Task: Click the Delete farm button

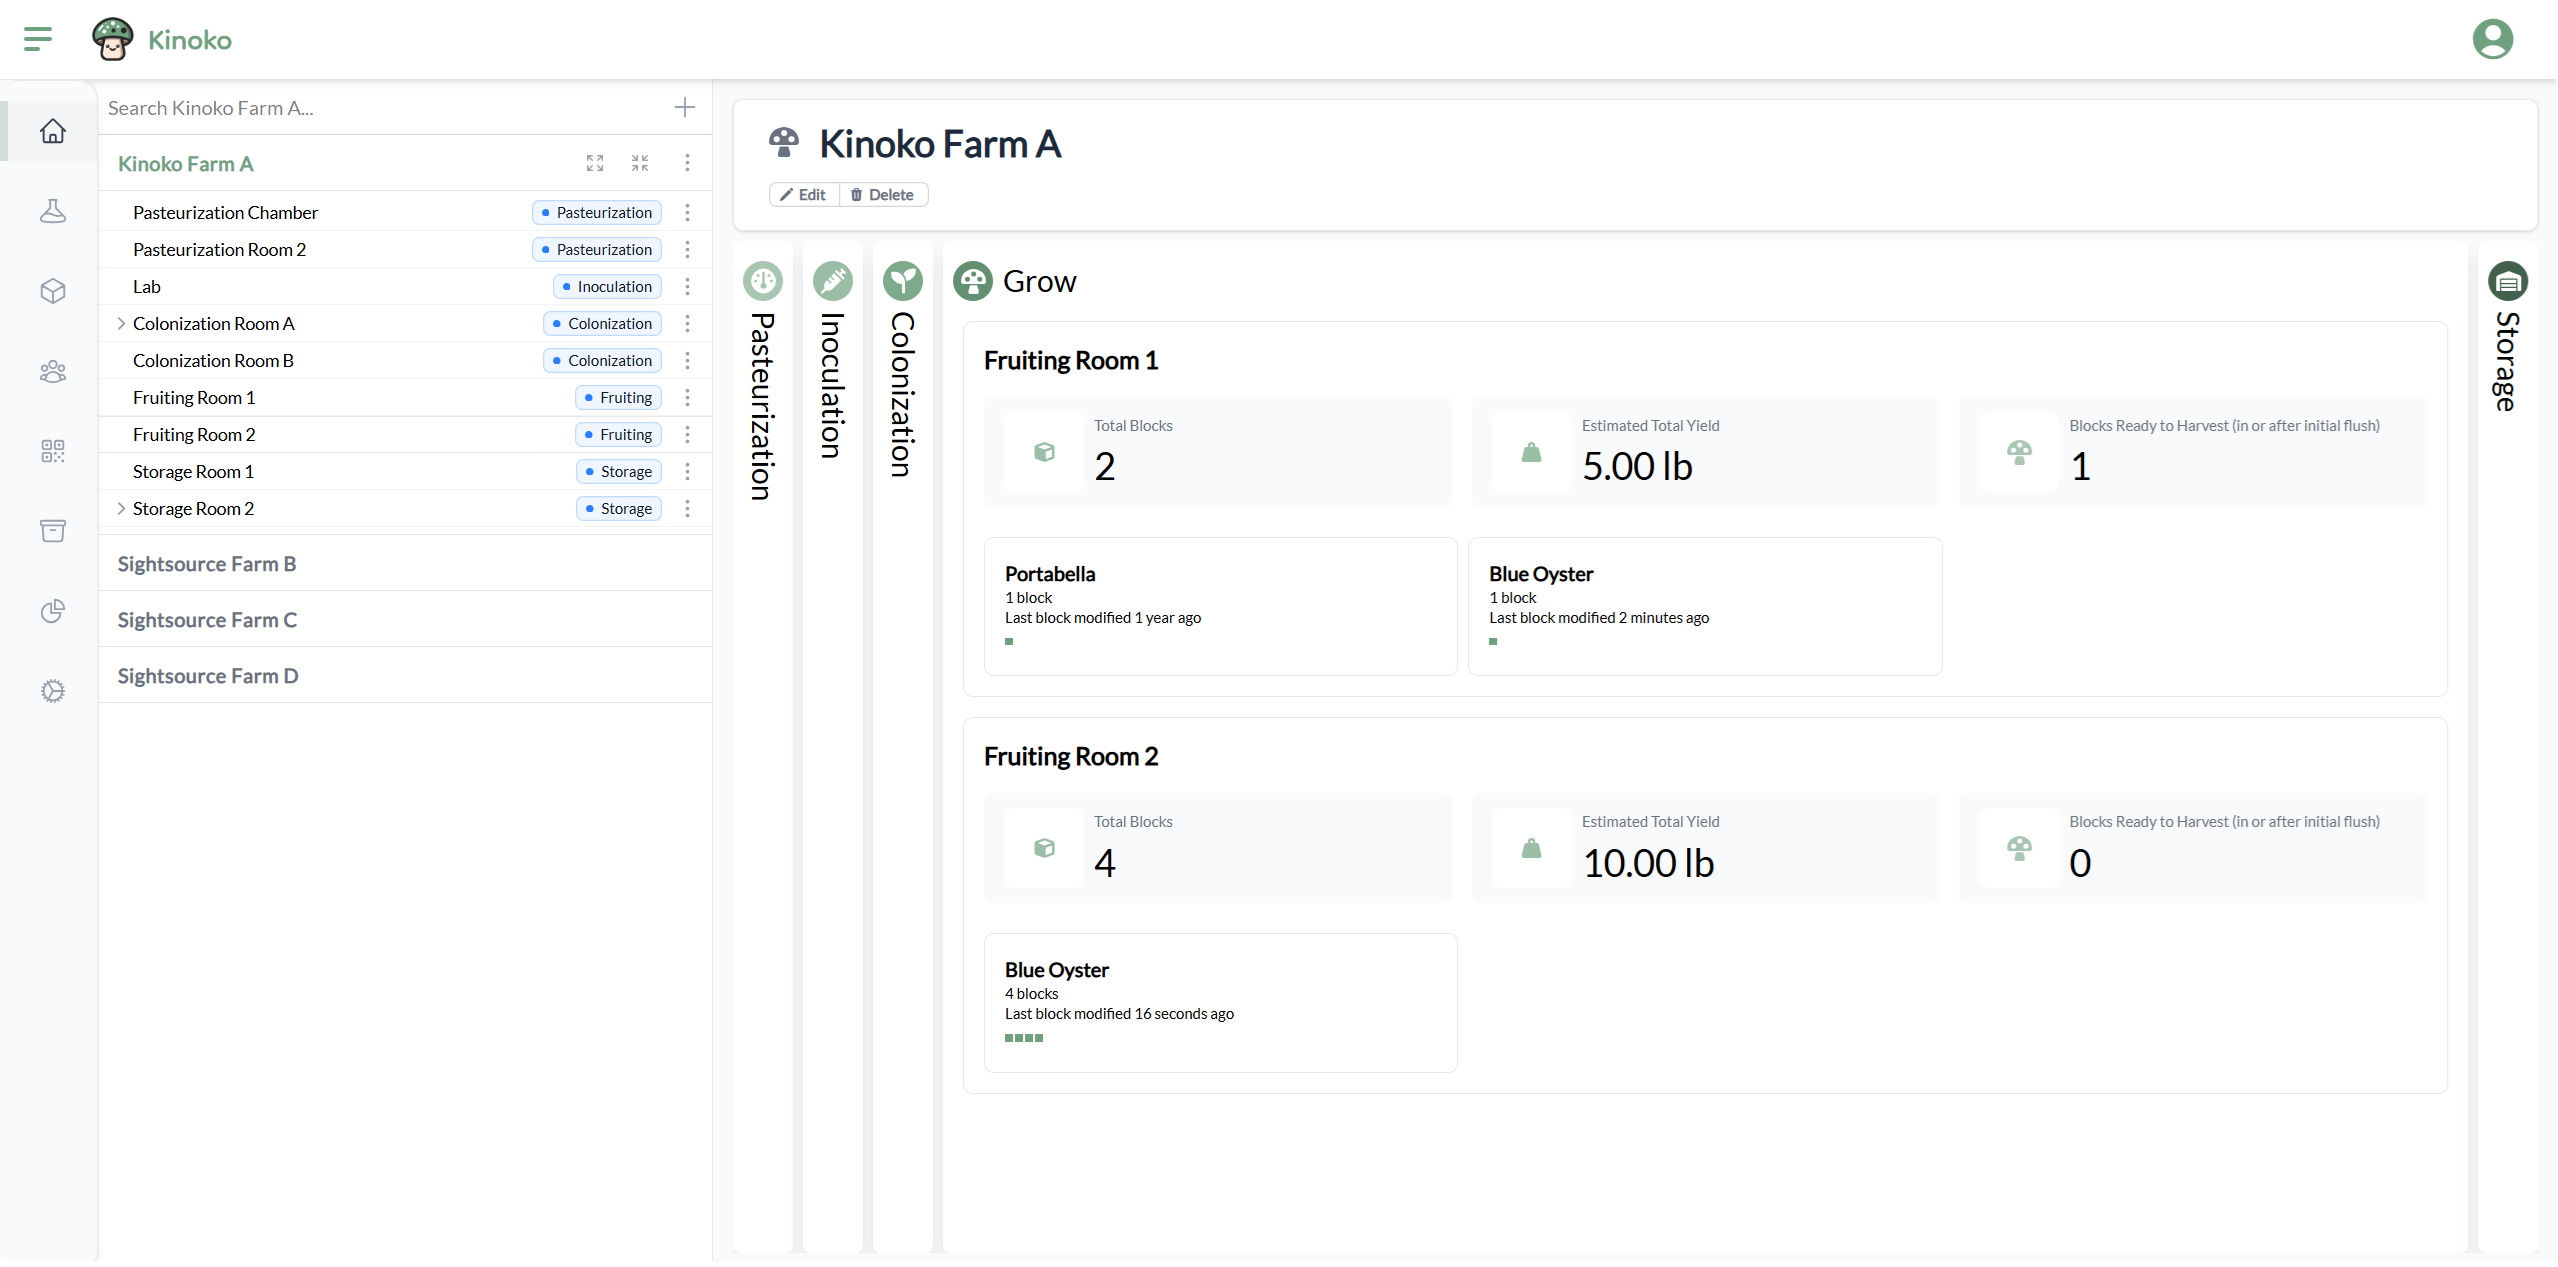Action: (x=883, y=195)
